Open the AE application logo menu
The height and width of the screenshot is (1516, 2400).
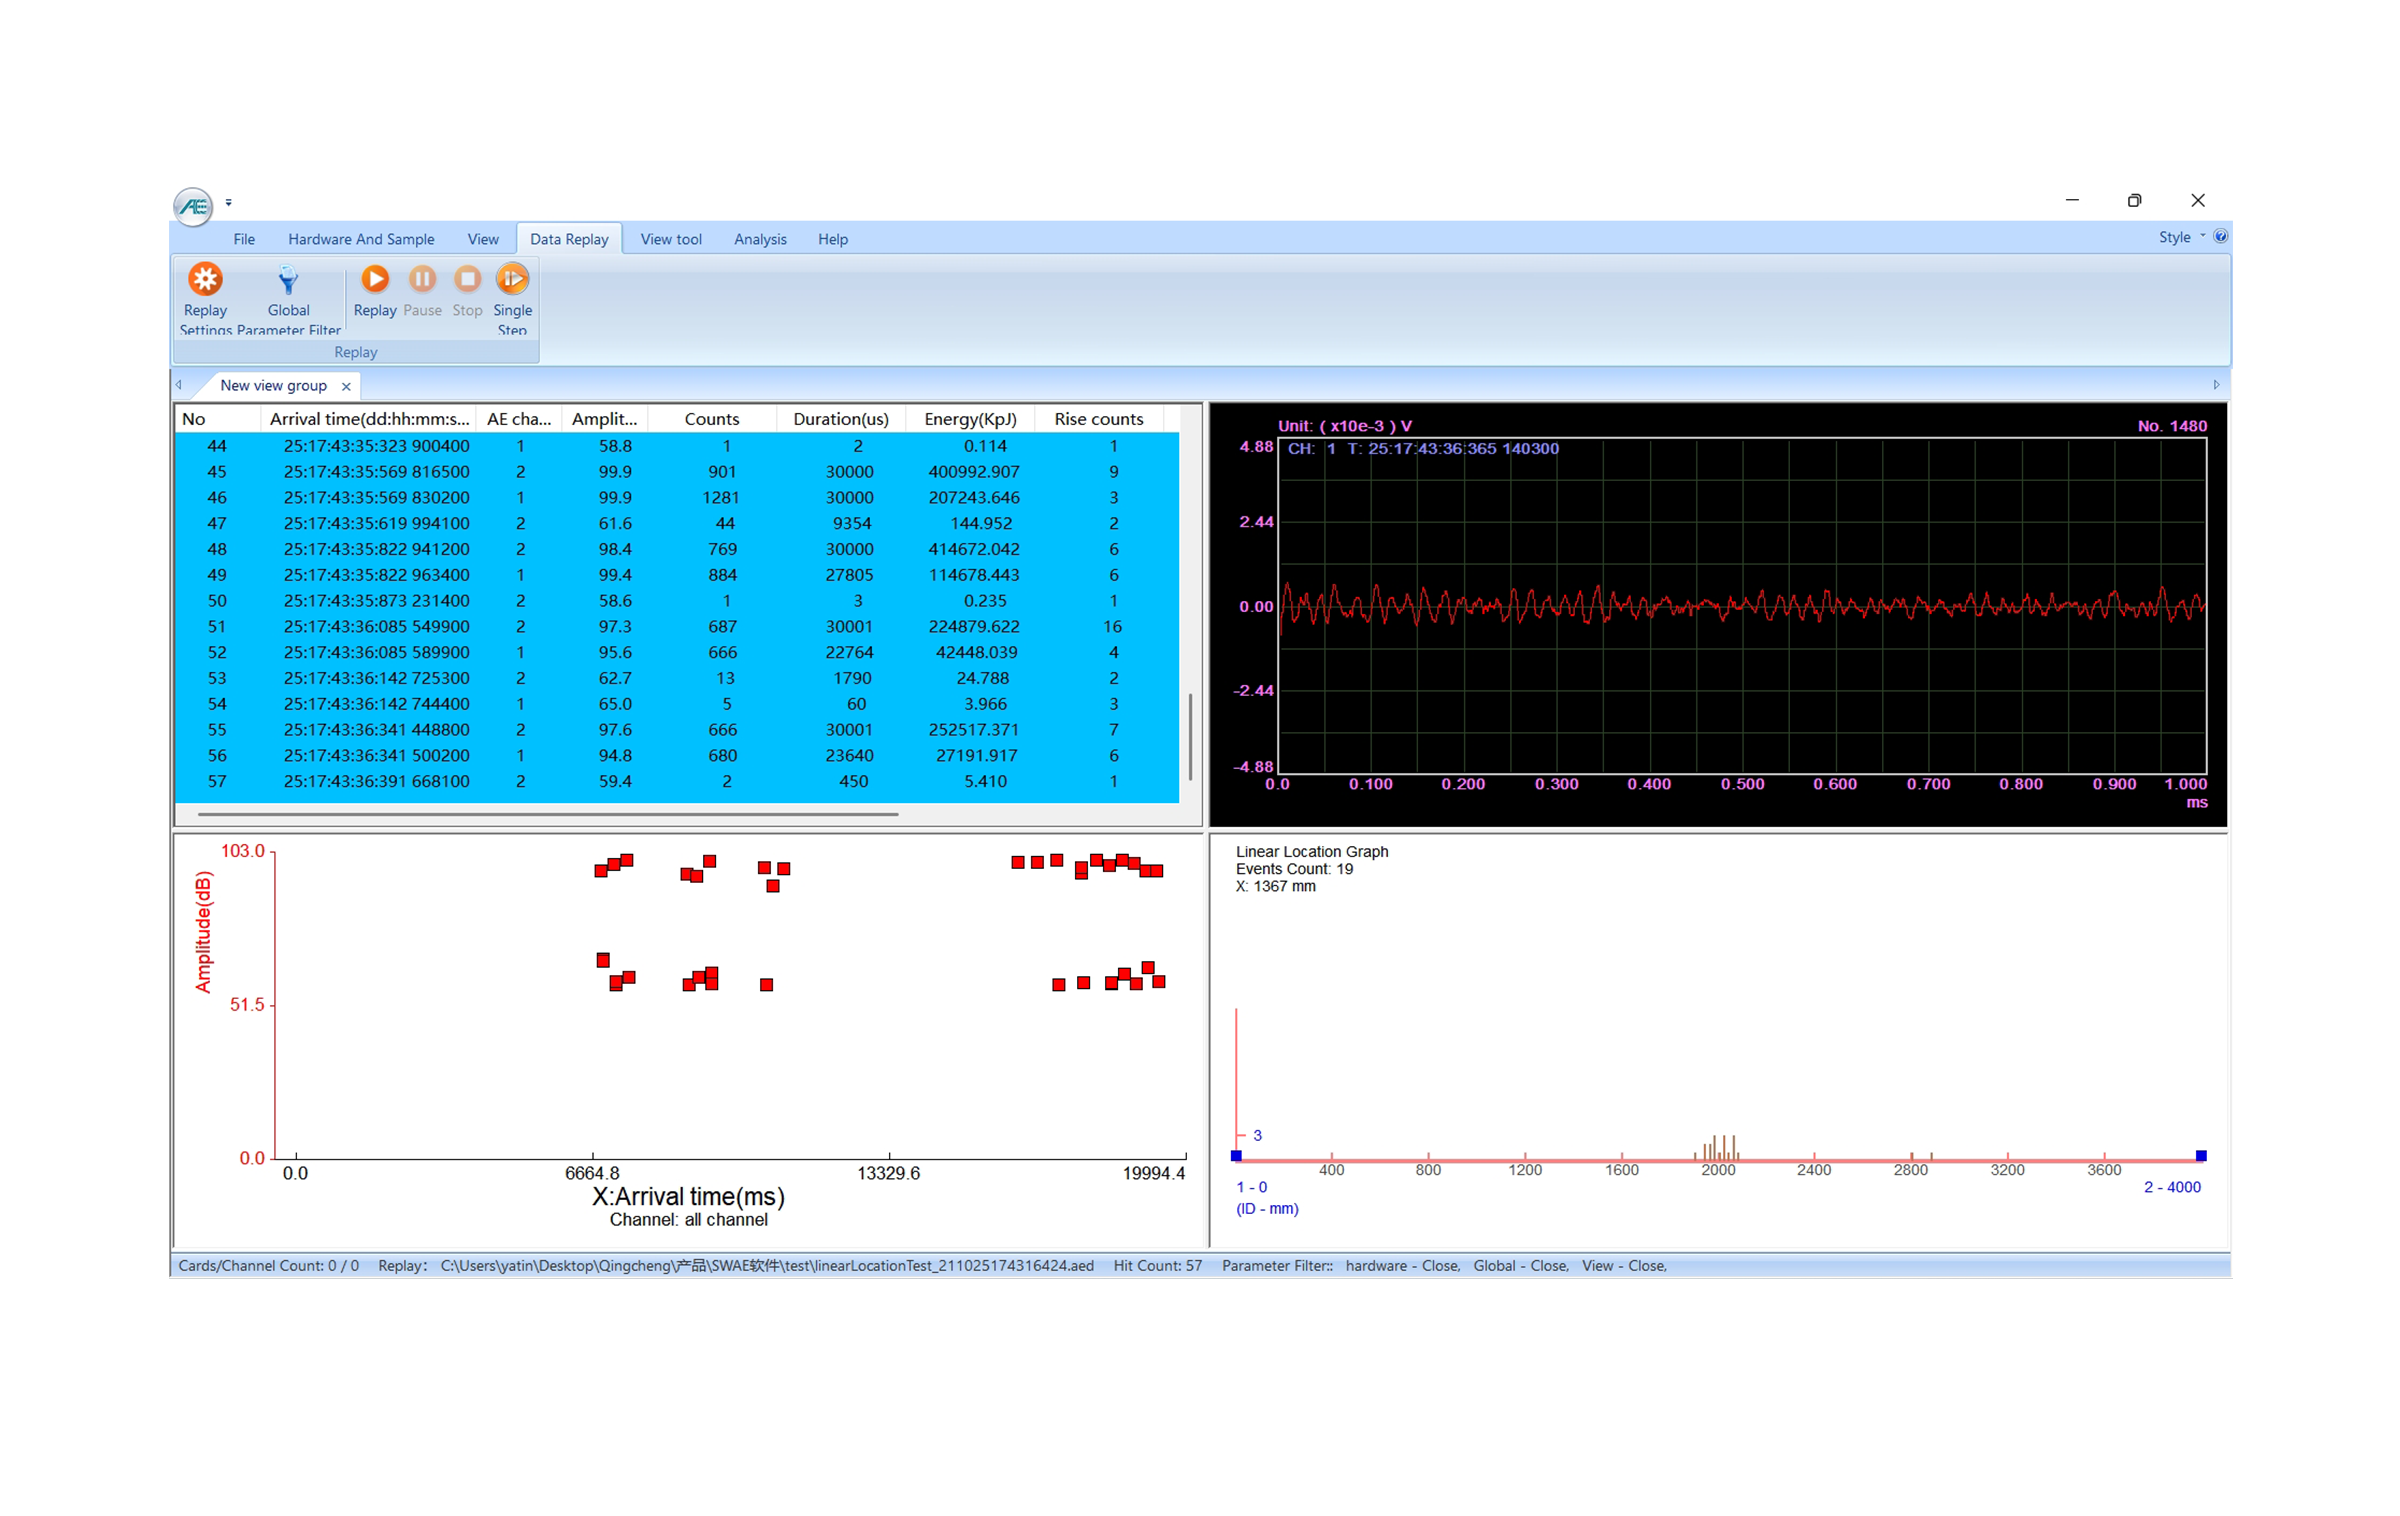tap(193, 206)
